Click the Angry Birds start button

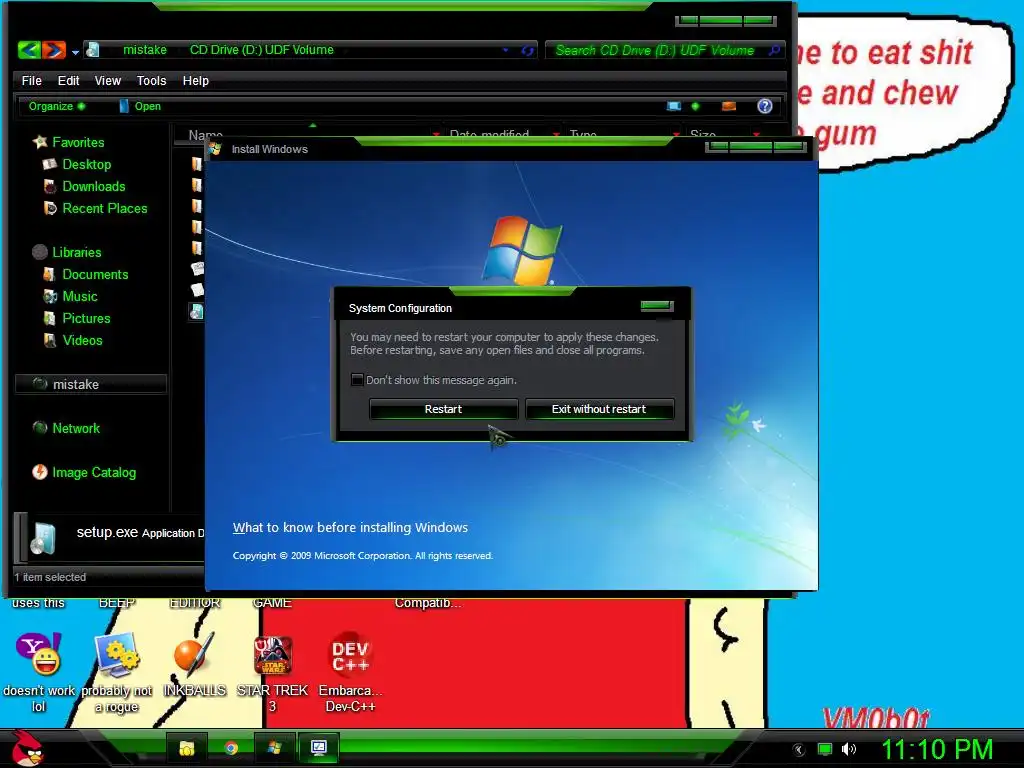coord(26,748)
